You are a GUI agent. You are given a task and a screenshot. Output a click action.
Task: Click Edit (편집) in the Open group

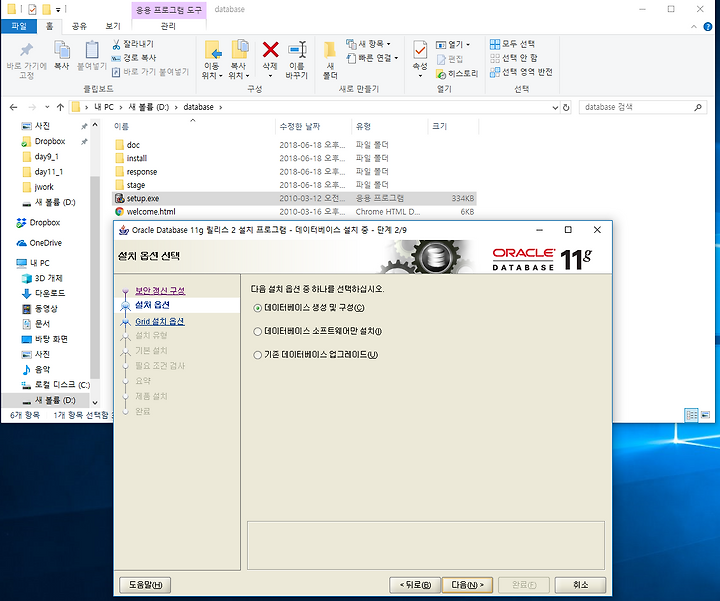click(x=450, y=59)
